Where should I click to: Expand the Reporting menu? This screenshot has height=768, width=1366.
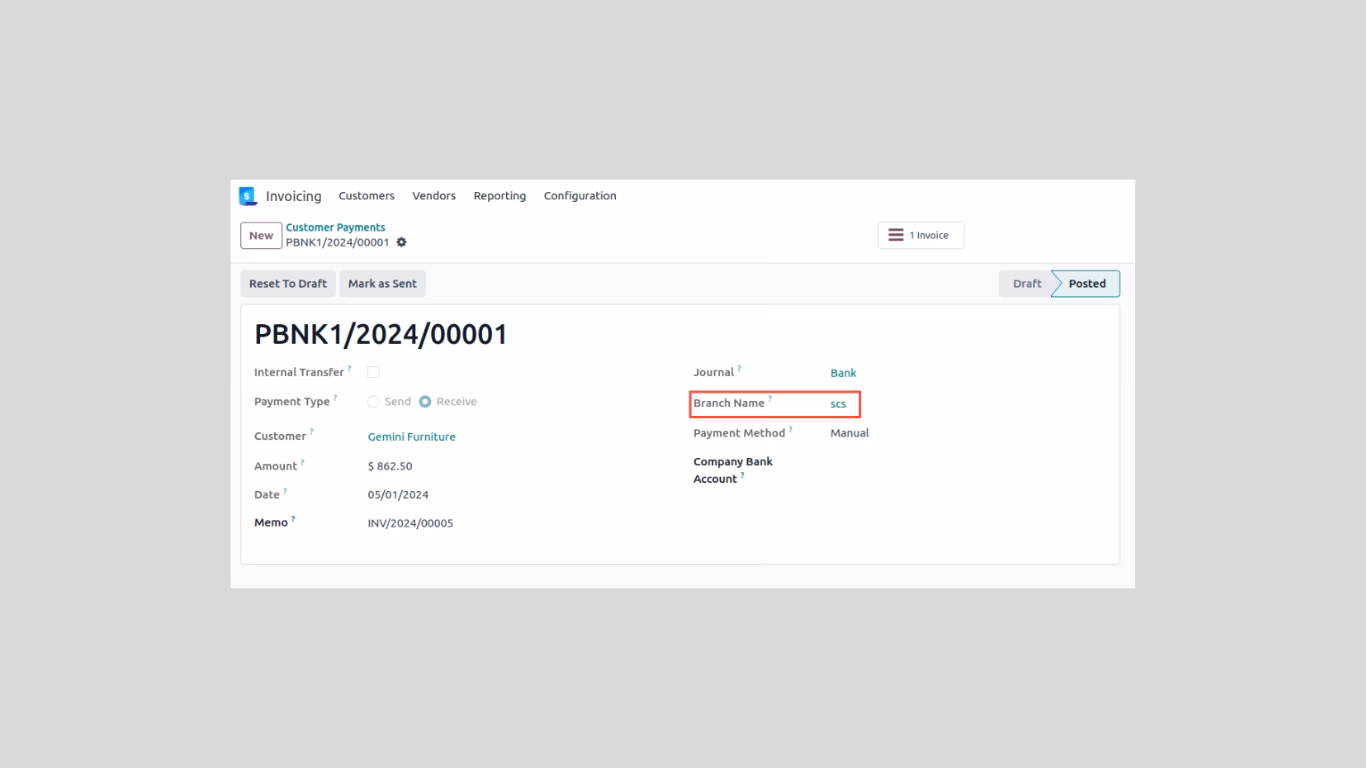[x=500, y=196]
